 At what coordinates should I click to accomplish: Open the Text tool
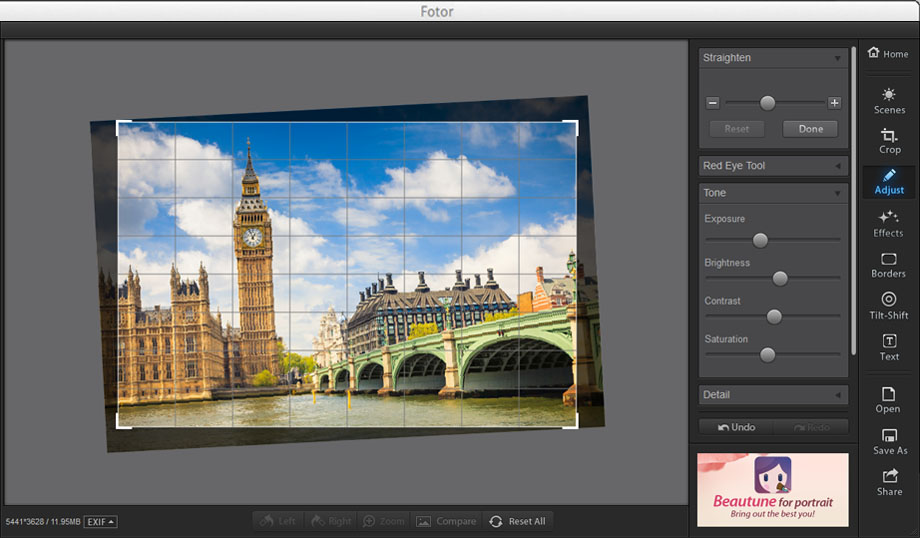889,346
